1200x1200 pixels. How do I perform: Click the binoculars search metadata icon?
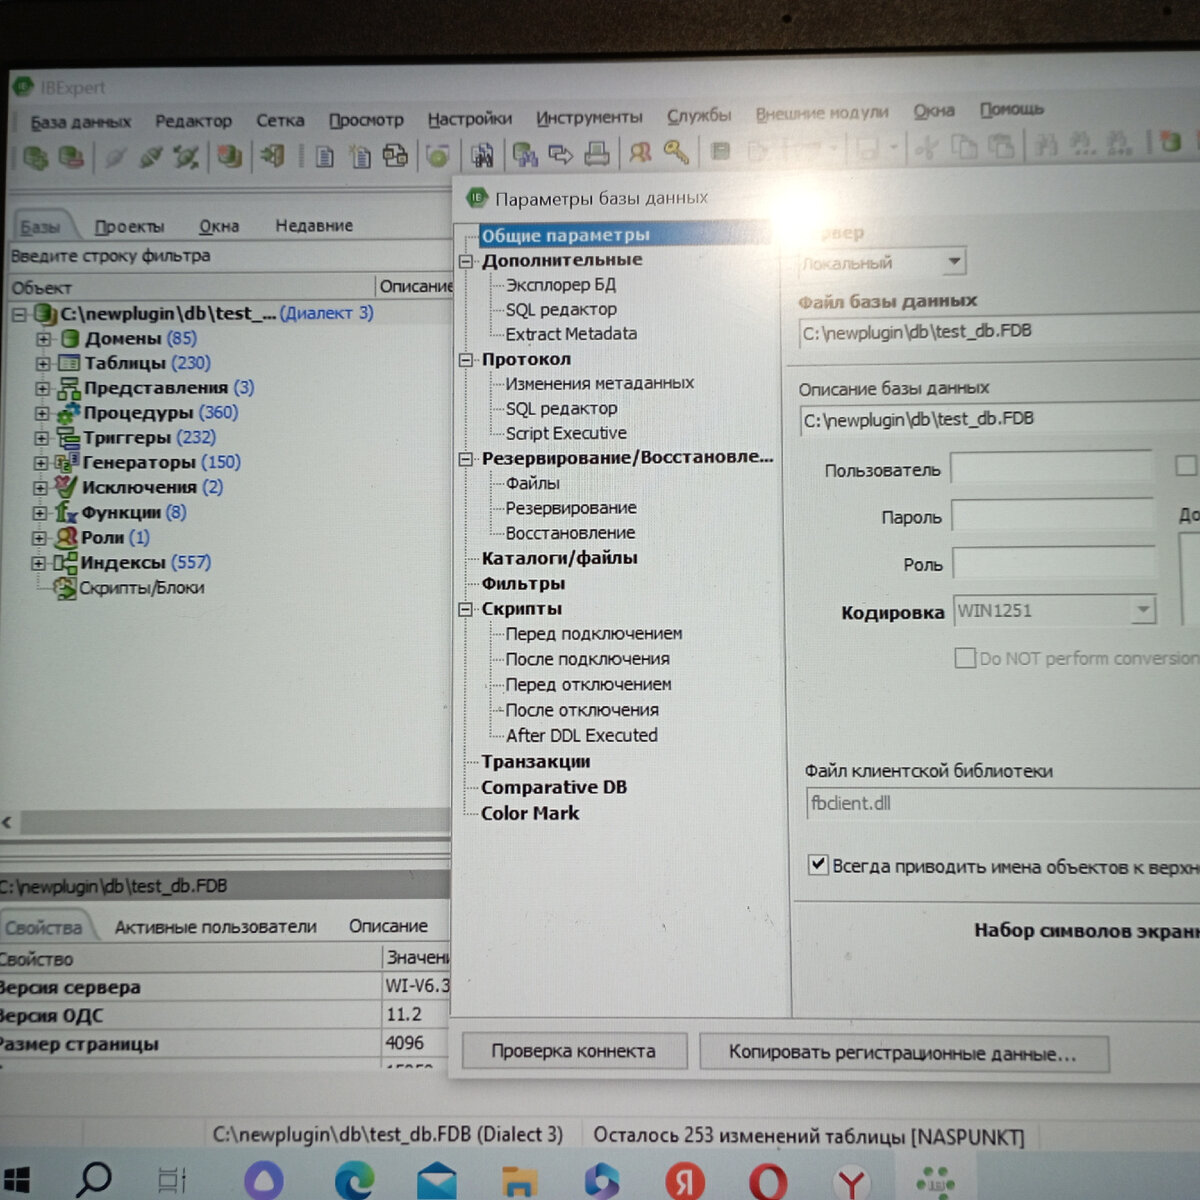tap(482, 155)
